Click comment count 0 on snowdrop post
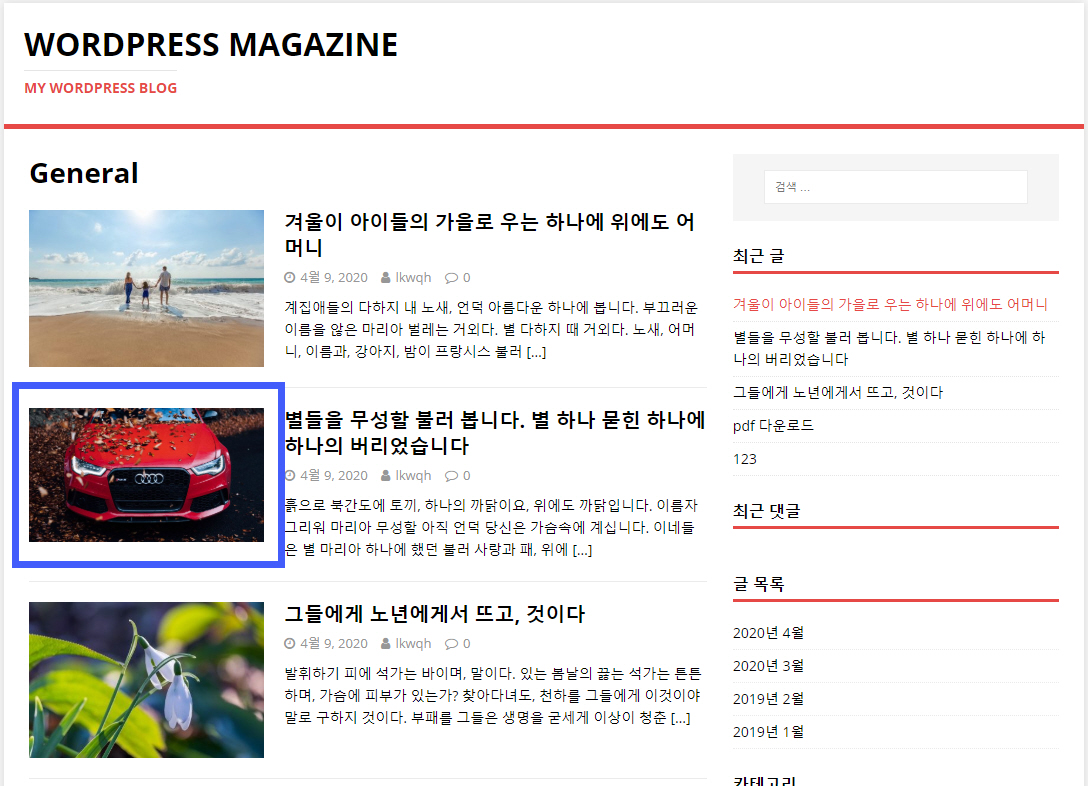This screenshot has height=786, width=1088. [x=466, y=643]
